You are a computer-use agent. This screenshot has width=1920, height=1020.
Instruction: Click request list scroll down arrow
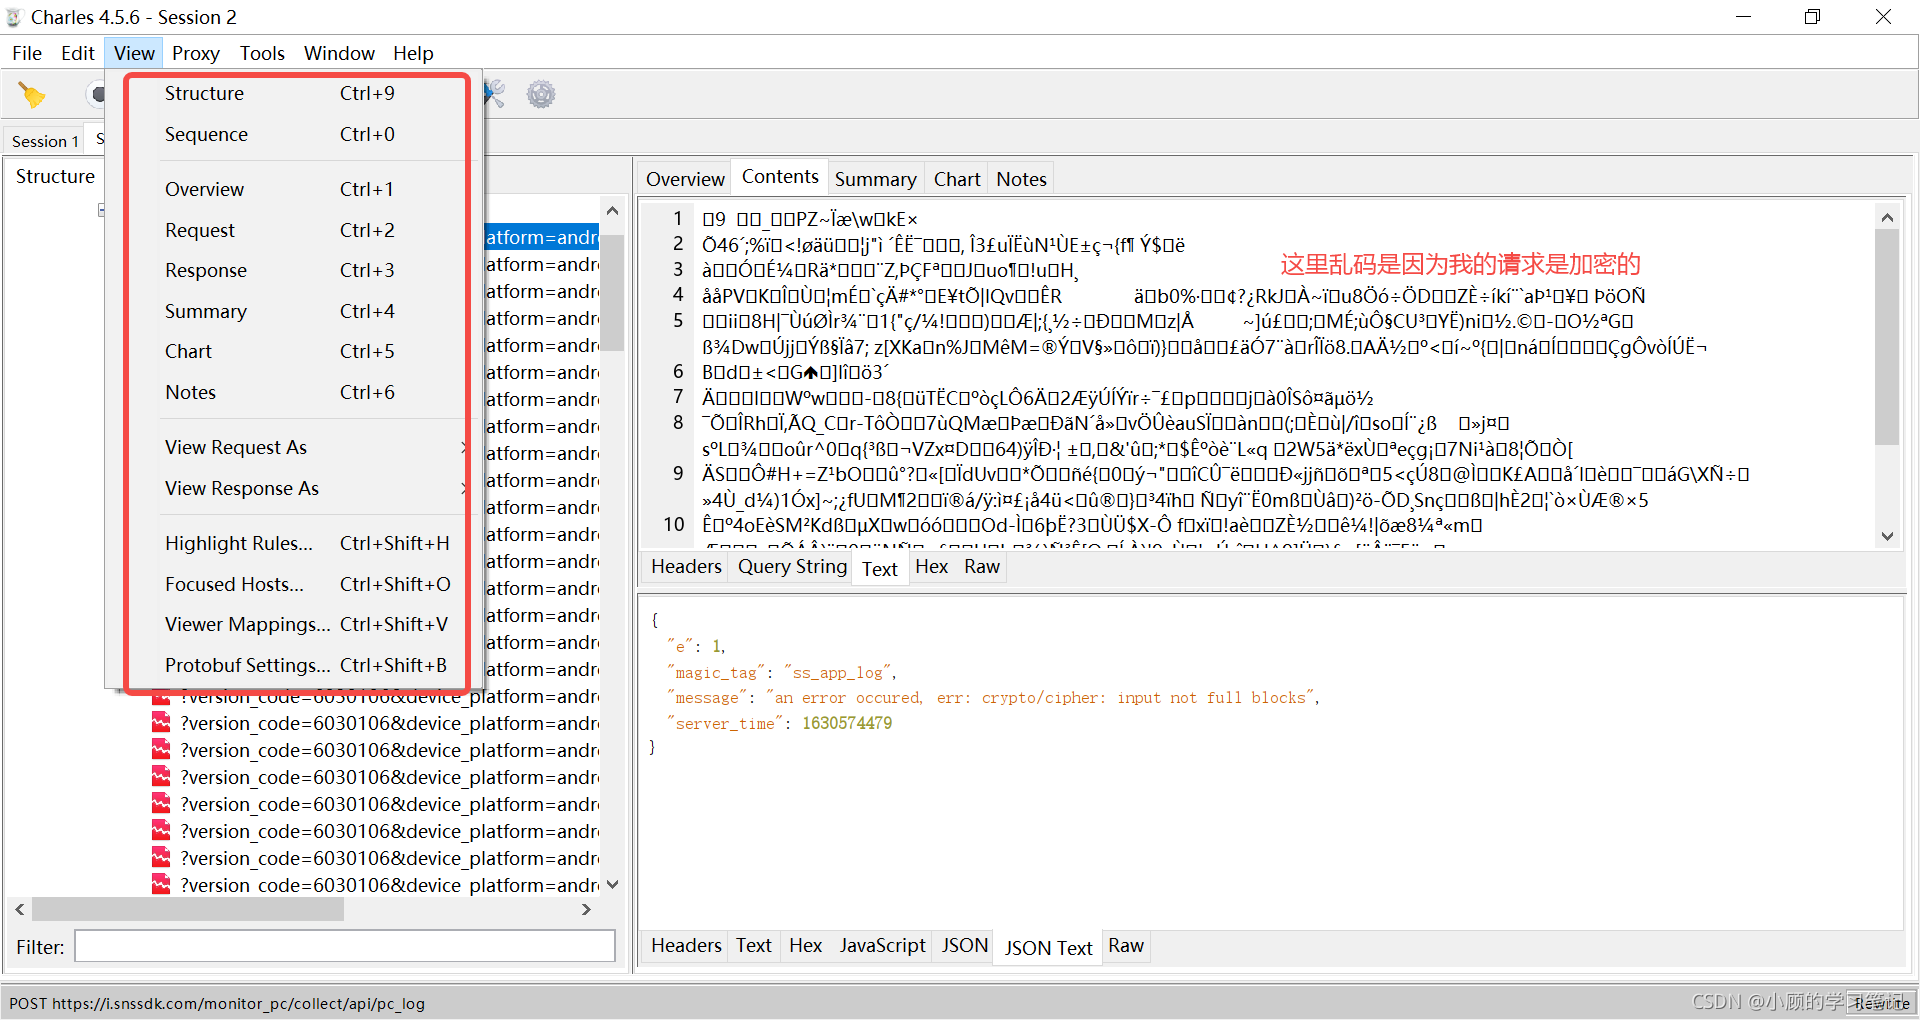(613, 884)
